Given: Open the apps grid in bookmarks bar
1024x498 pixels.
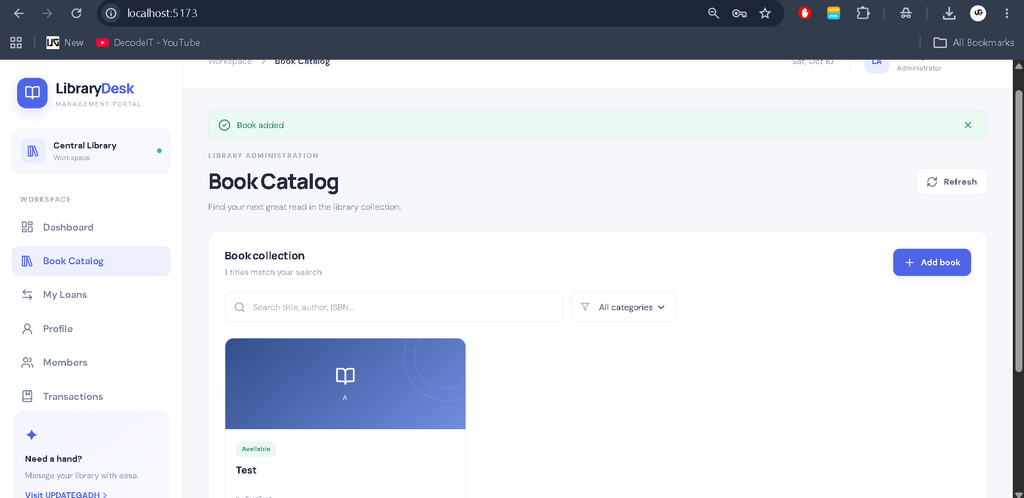Looking at the screenshot, I should click(x=16, y=42).
